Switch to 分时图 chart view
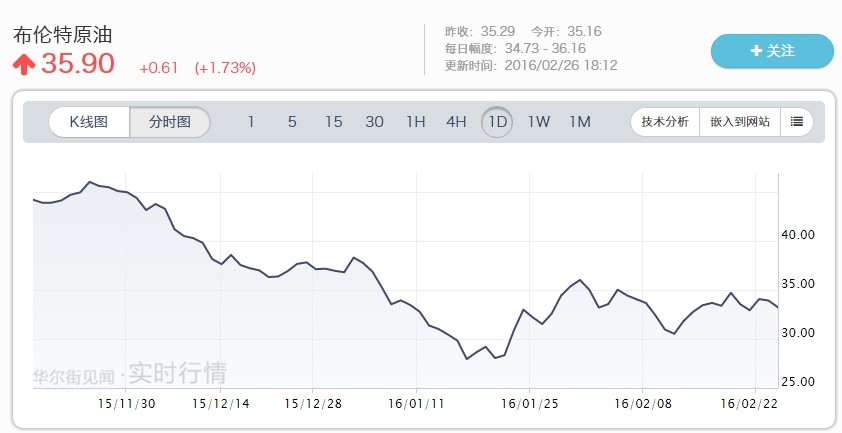Viewport: 842px width, 433px height. (x=170, y=122)
